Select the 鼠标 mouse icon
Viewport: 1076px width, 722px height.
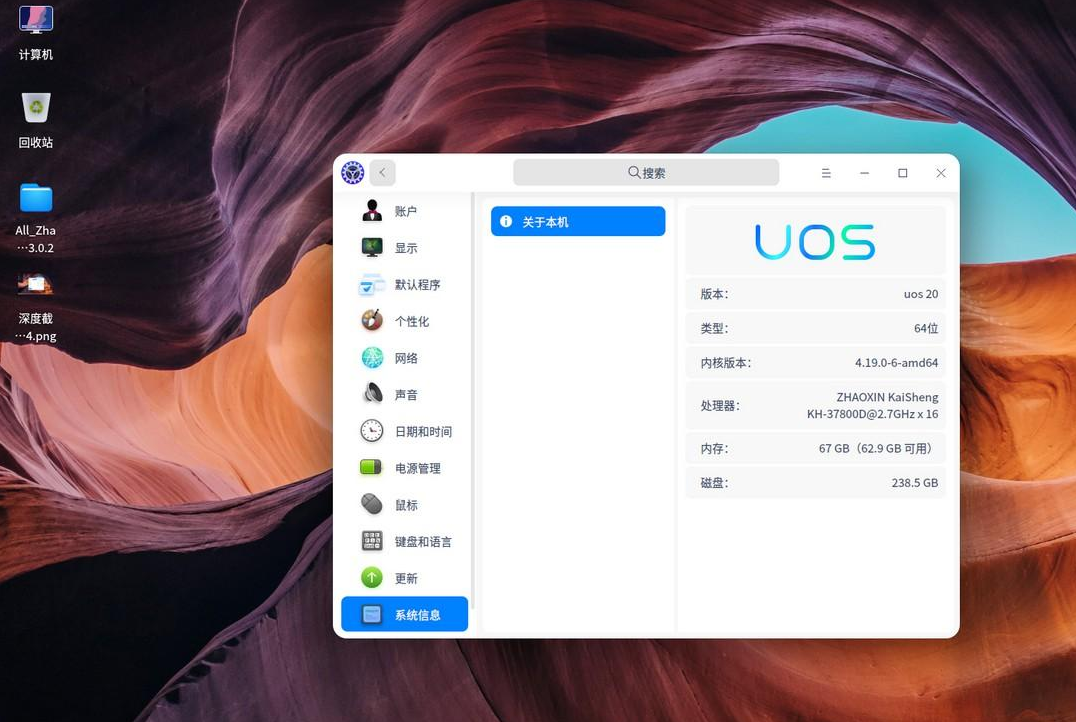tap(372, 504)
